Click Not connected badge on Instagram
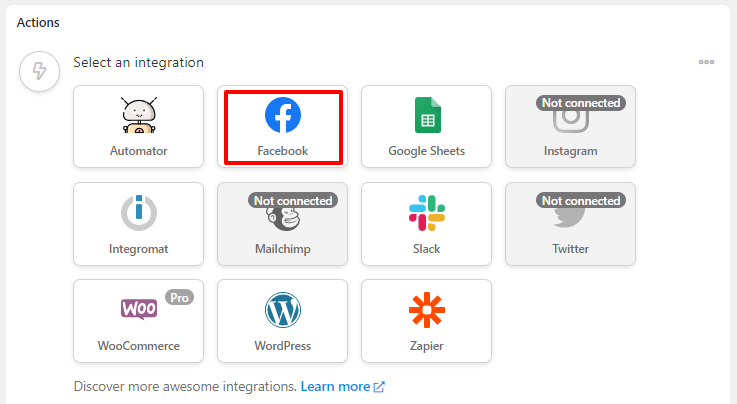737x404 pixels. click(581, 103)
